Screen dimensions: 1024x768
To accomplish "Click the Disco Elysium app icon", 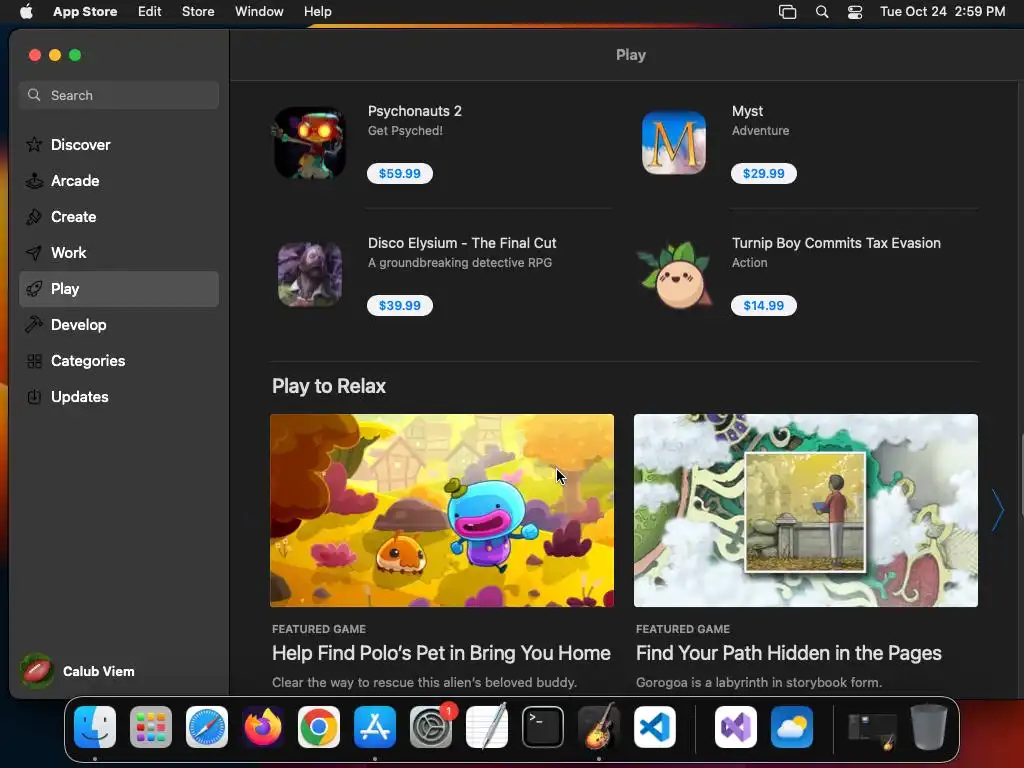I will point(310,275).
